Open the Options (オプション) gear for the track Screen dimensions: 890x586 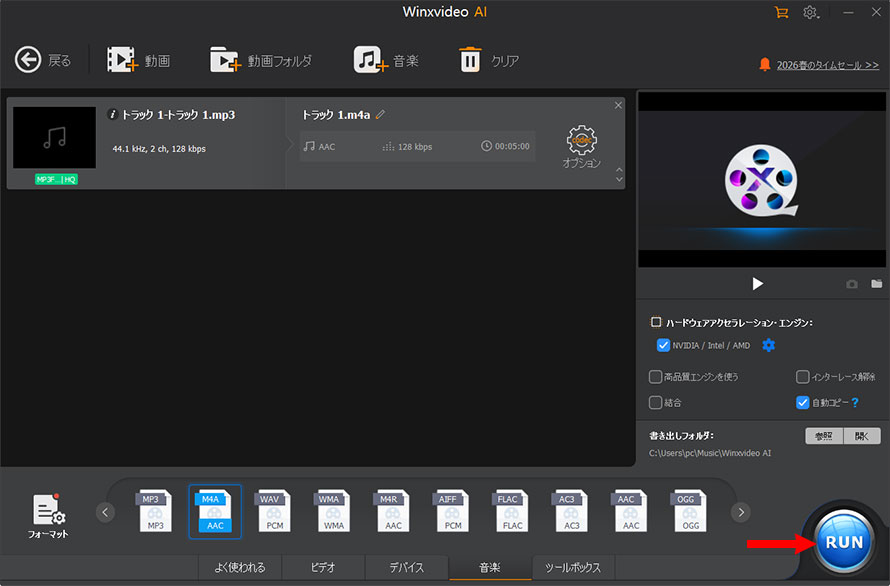coord(581,141)
